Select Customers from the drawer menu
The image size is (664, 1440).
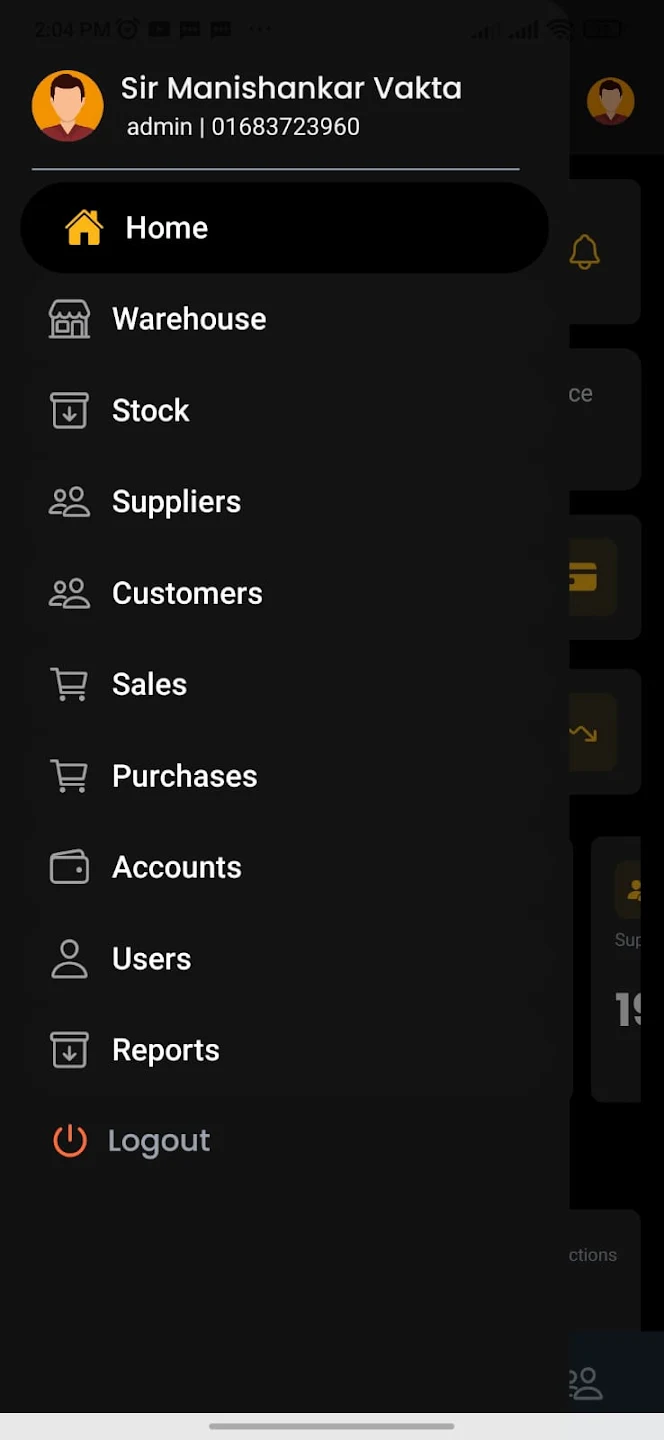[x=187, y=593]
